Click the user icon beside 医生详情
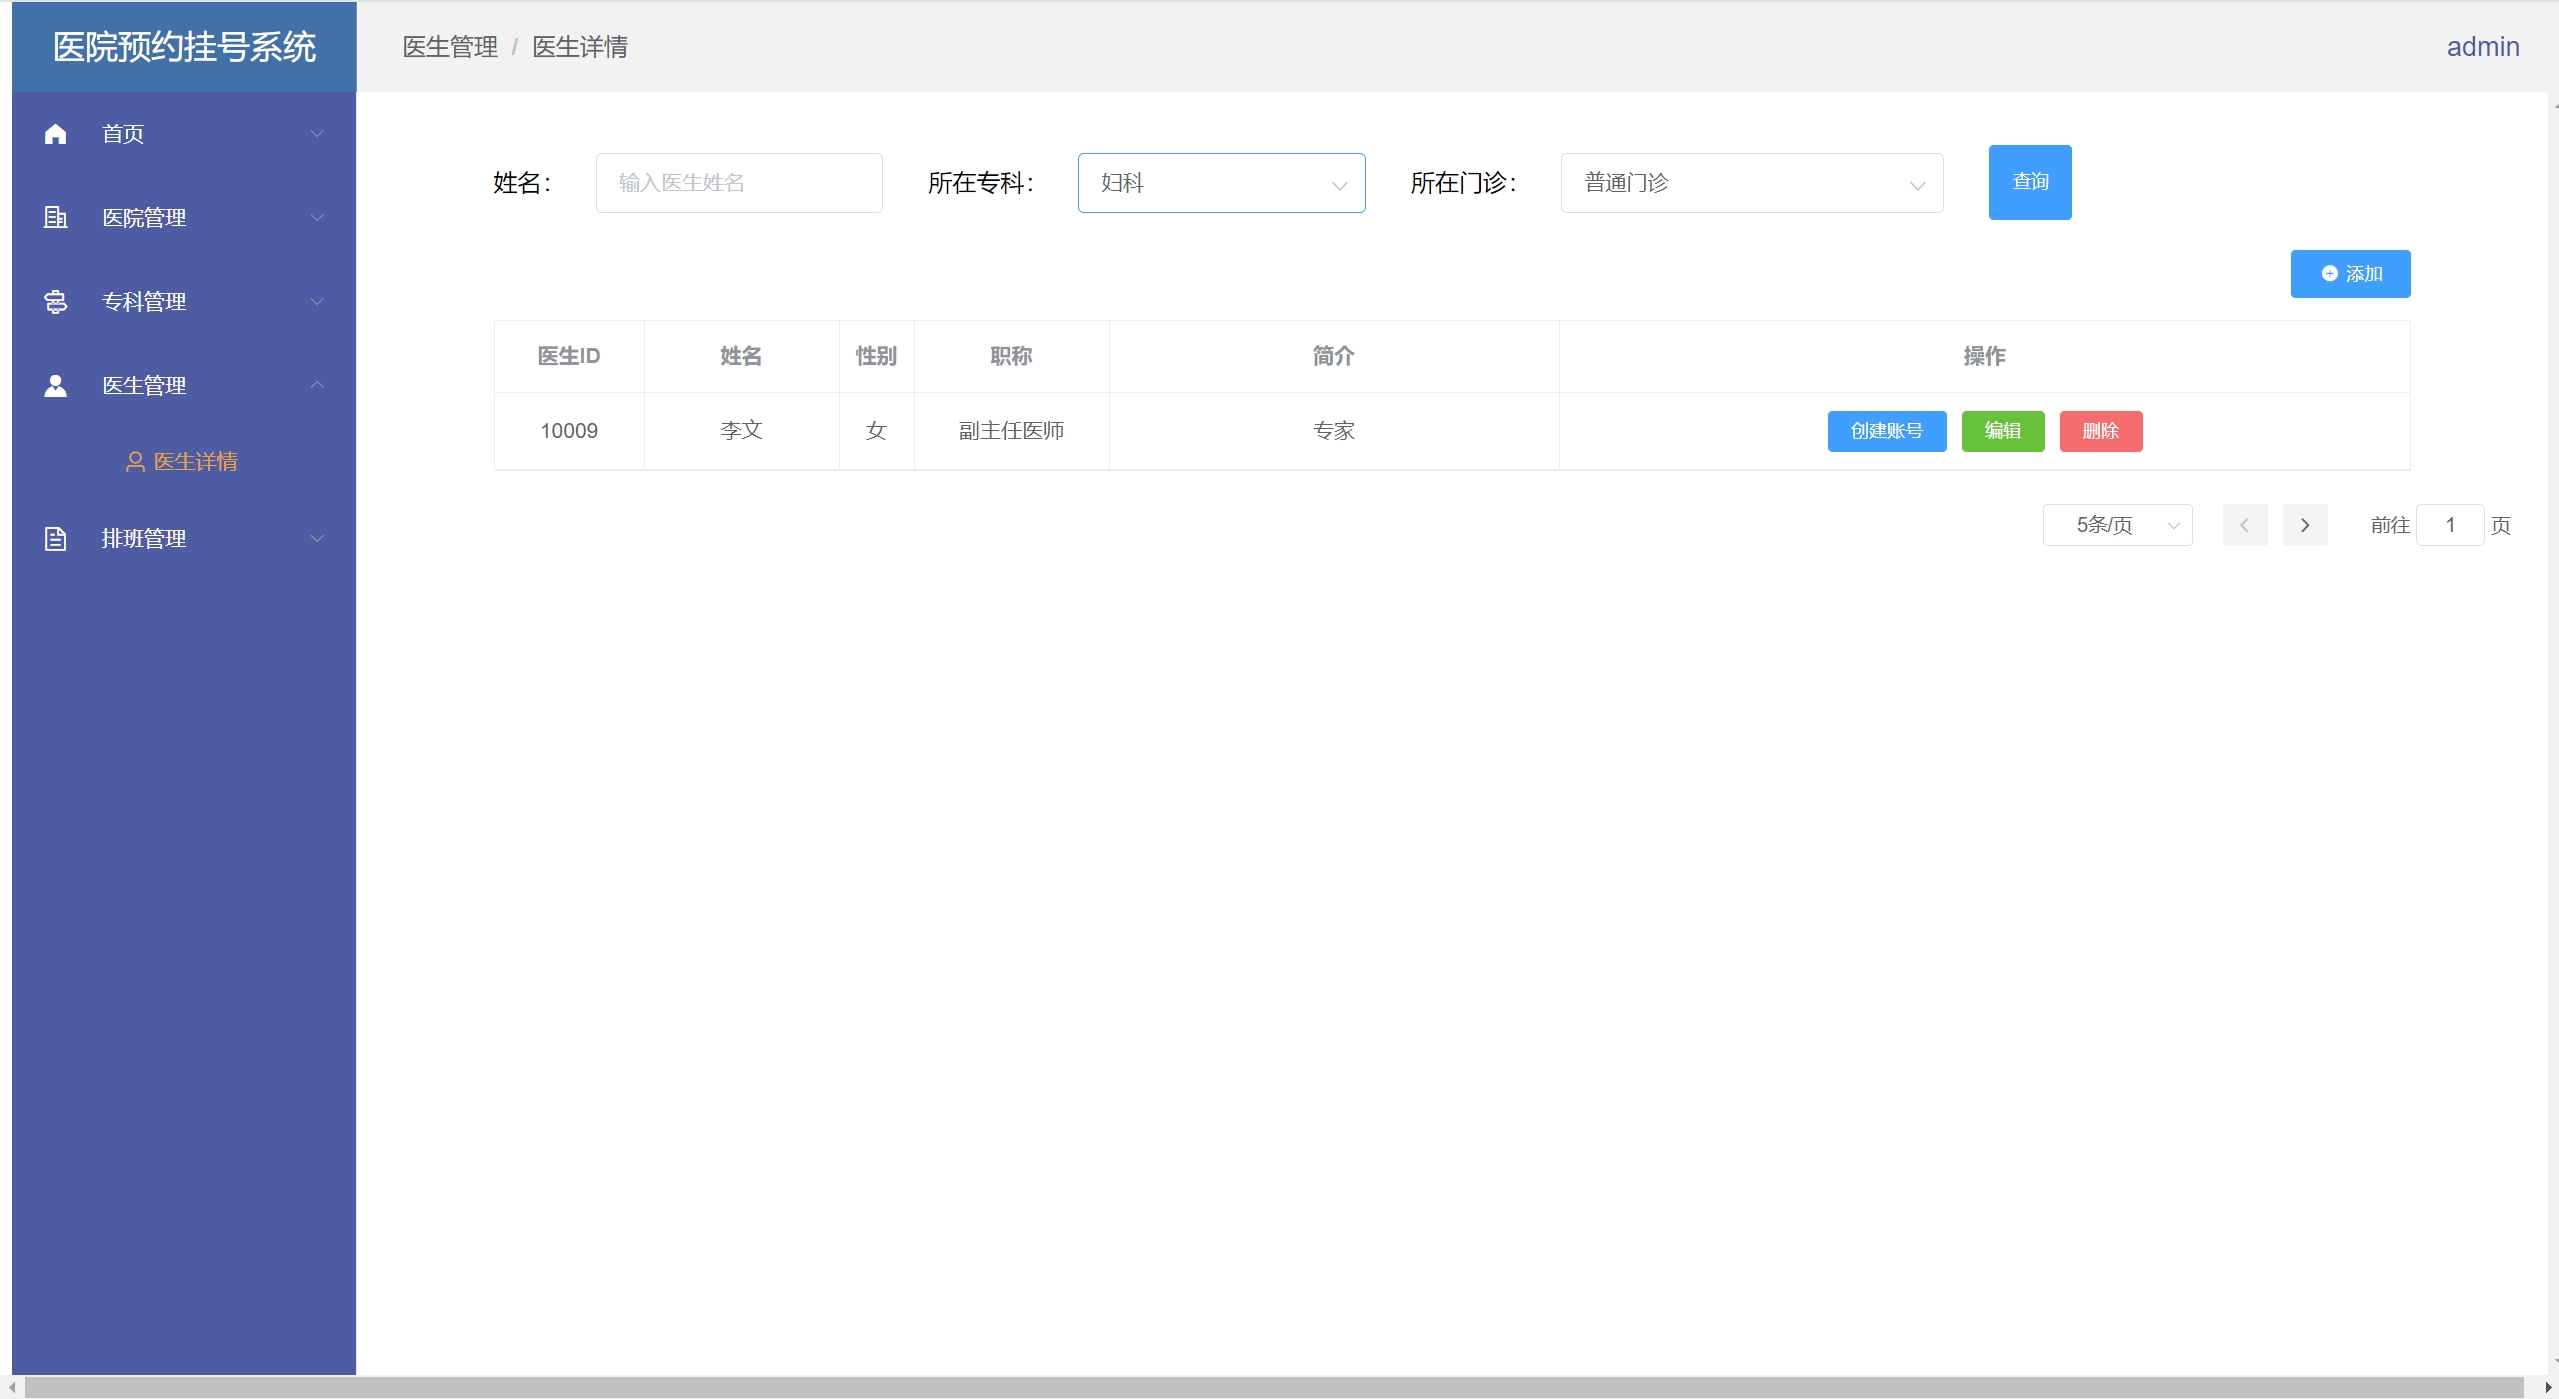2559x1399 pixels. point(135,461)
